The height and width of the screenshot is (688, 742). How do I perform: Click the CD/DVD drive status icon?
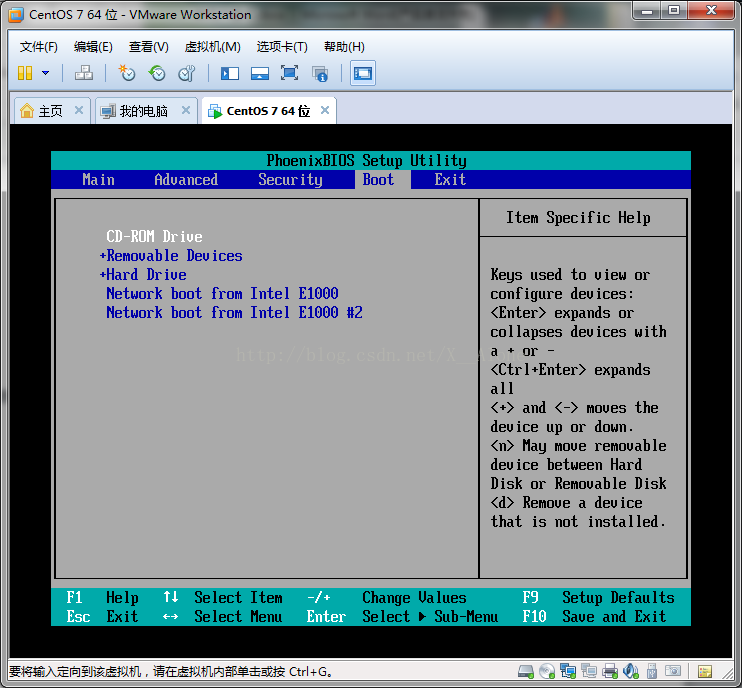pyautogui.click(x=547, y=671)
